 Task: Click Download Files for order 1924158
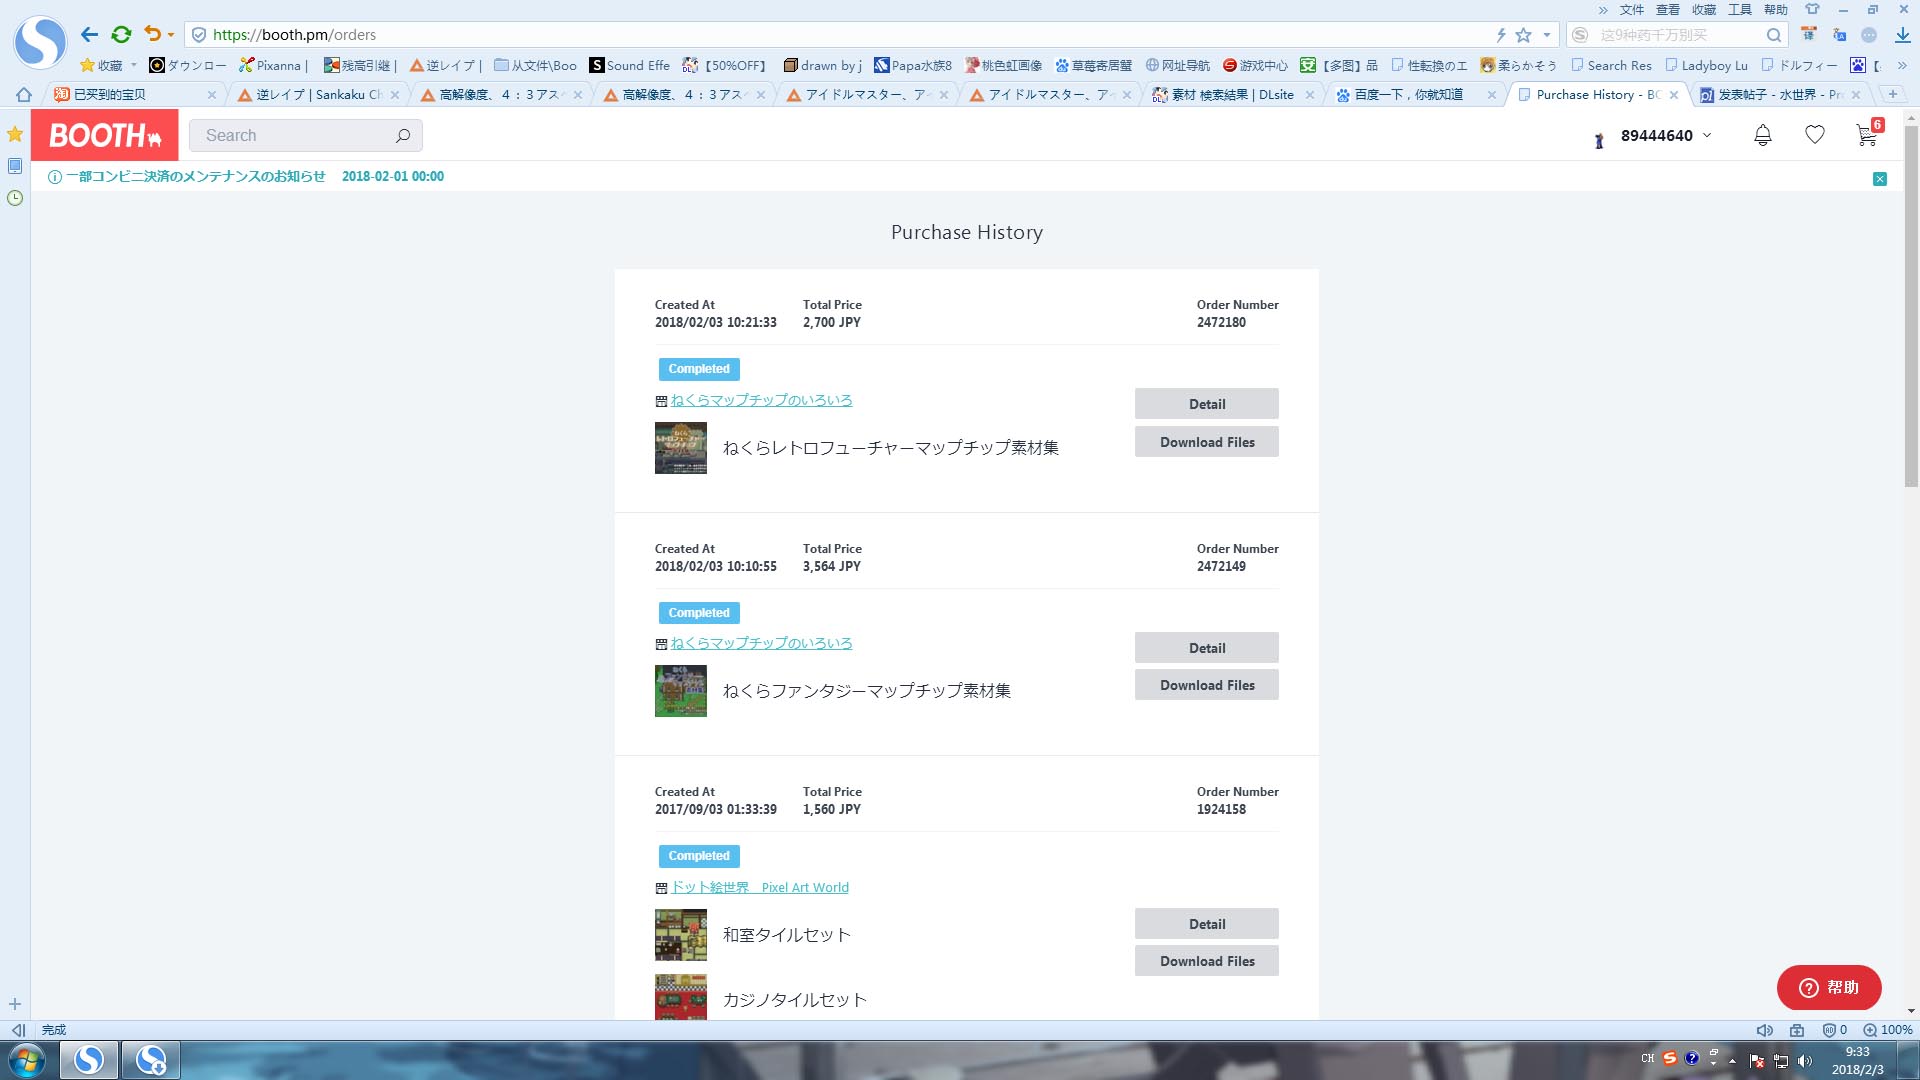[x=1207, y=961]
